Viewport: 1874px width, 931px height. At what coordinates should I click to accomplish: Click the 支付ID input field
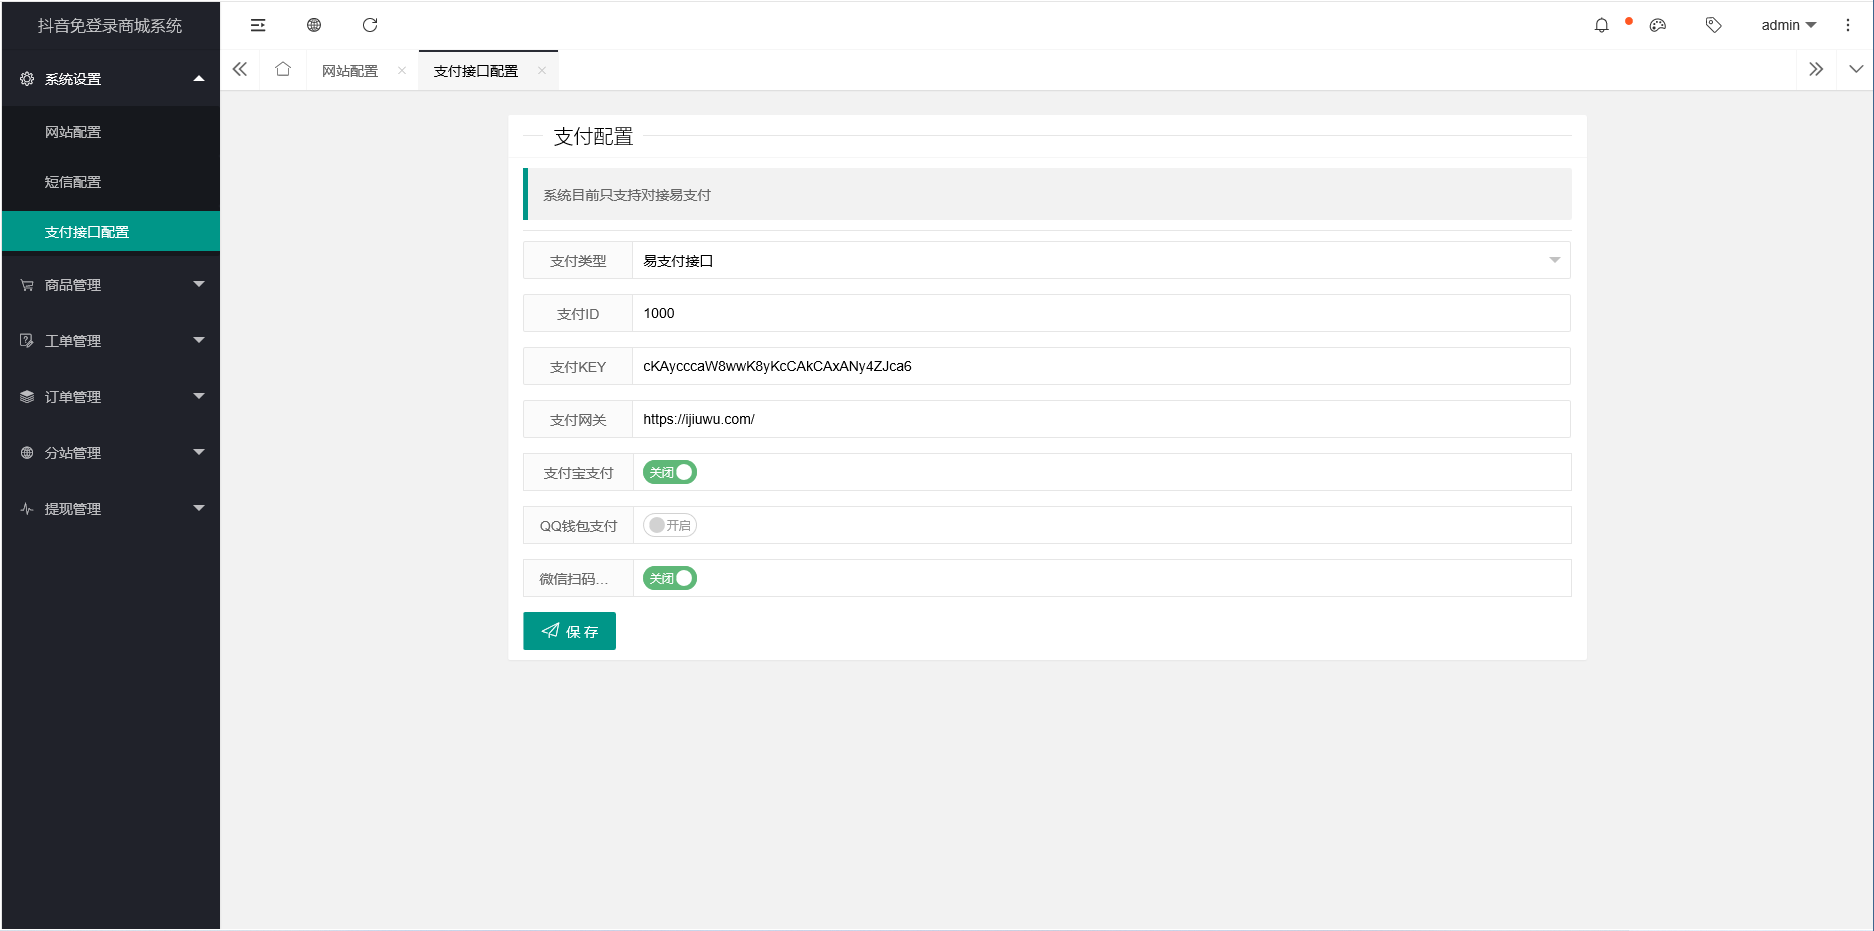tap(1101, 313)
